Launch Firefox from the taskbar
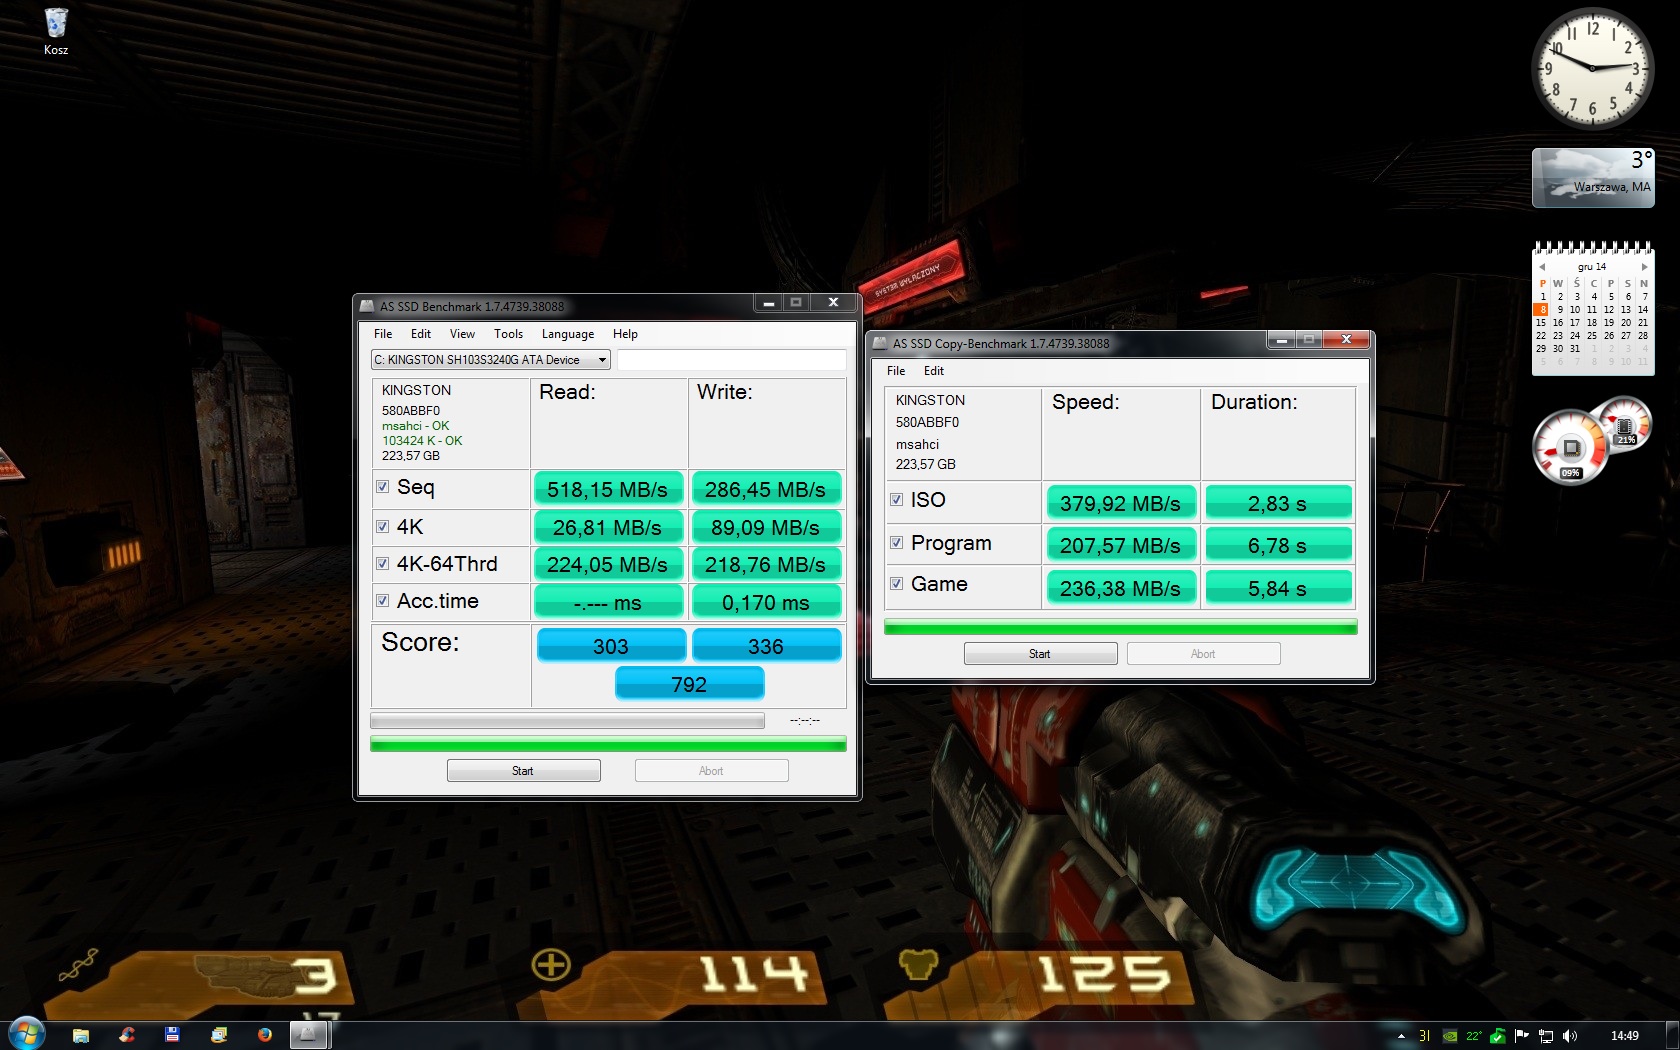This screenshot has height=1050, width=1680. (x=264, y=1035)
